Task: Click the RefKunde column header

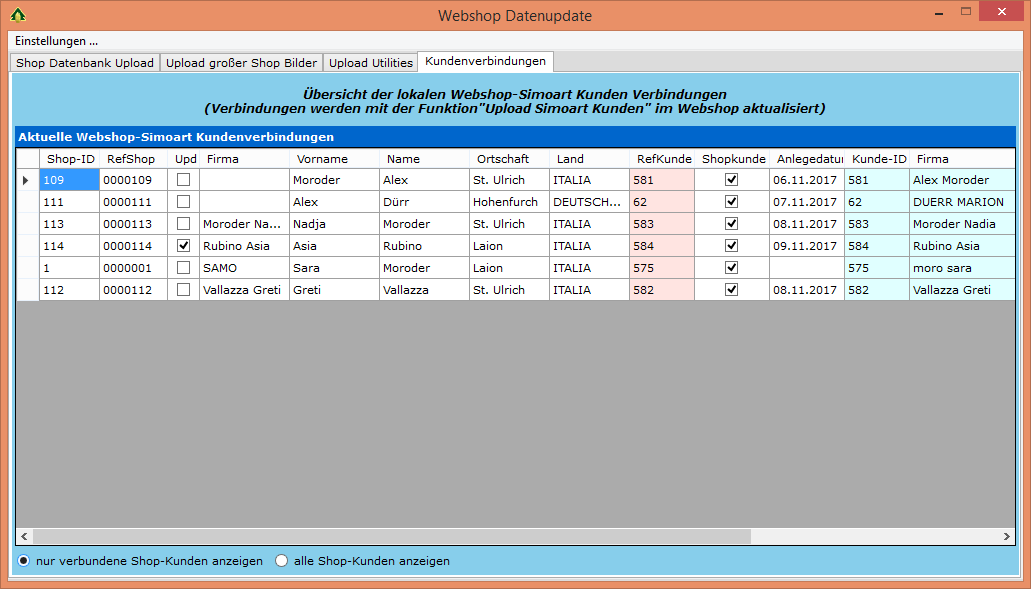Action: (663, 159)
